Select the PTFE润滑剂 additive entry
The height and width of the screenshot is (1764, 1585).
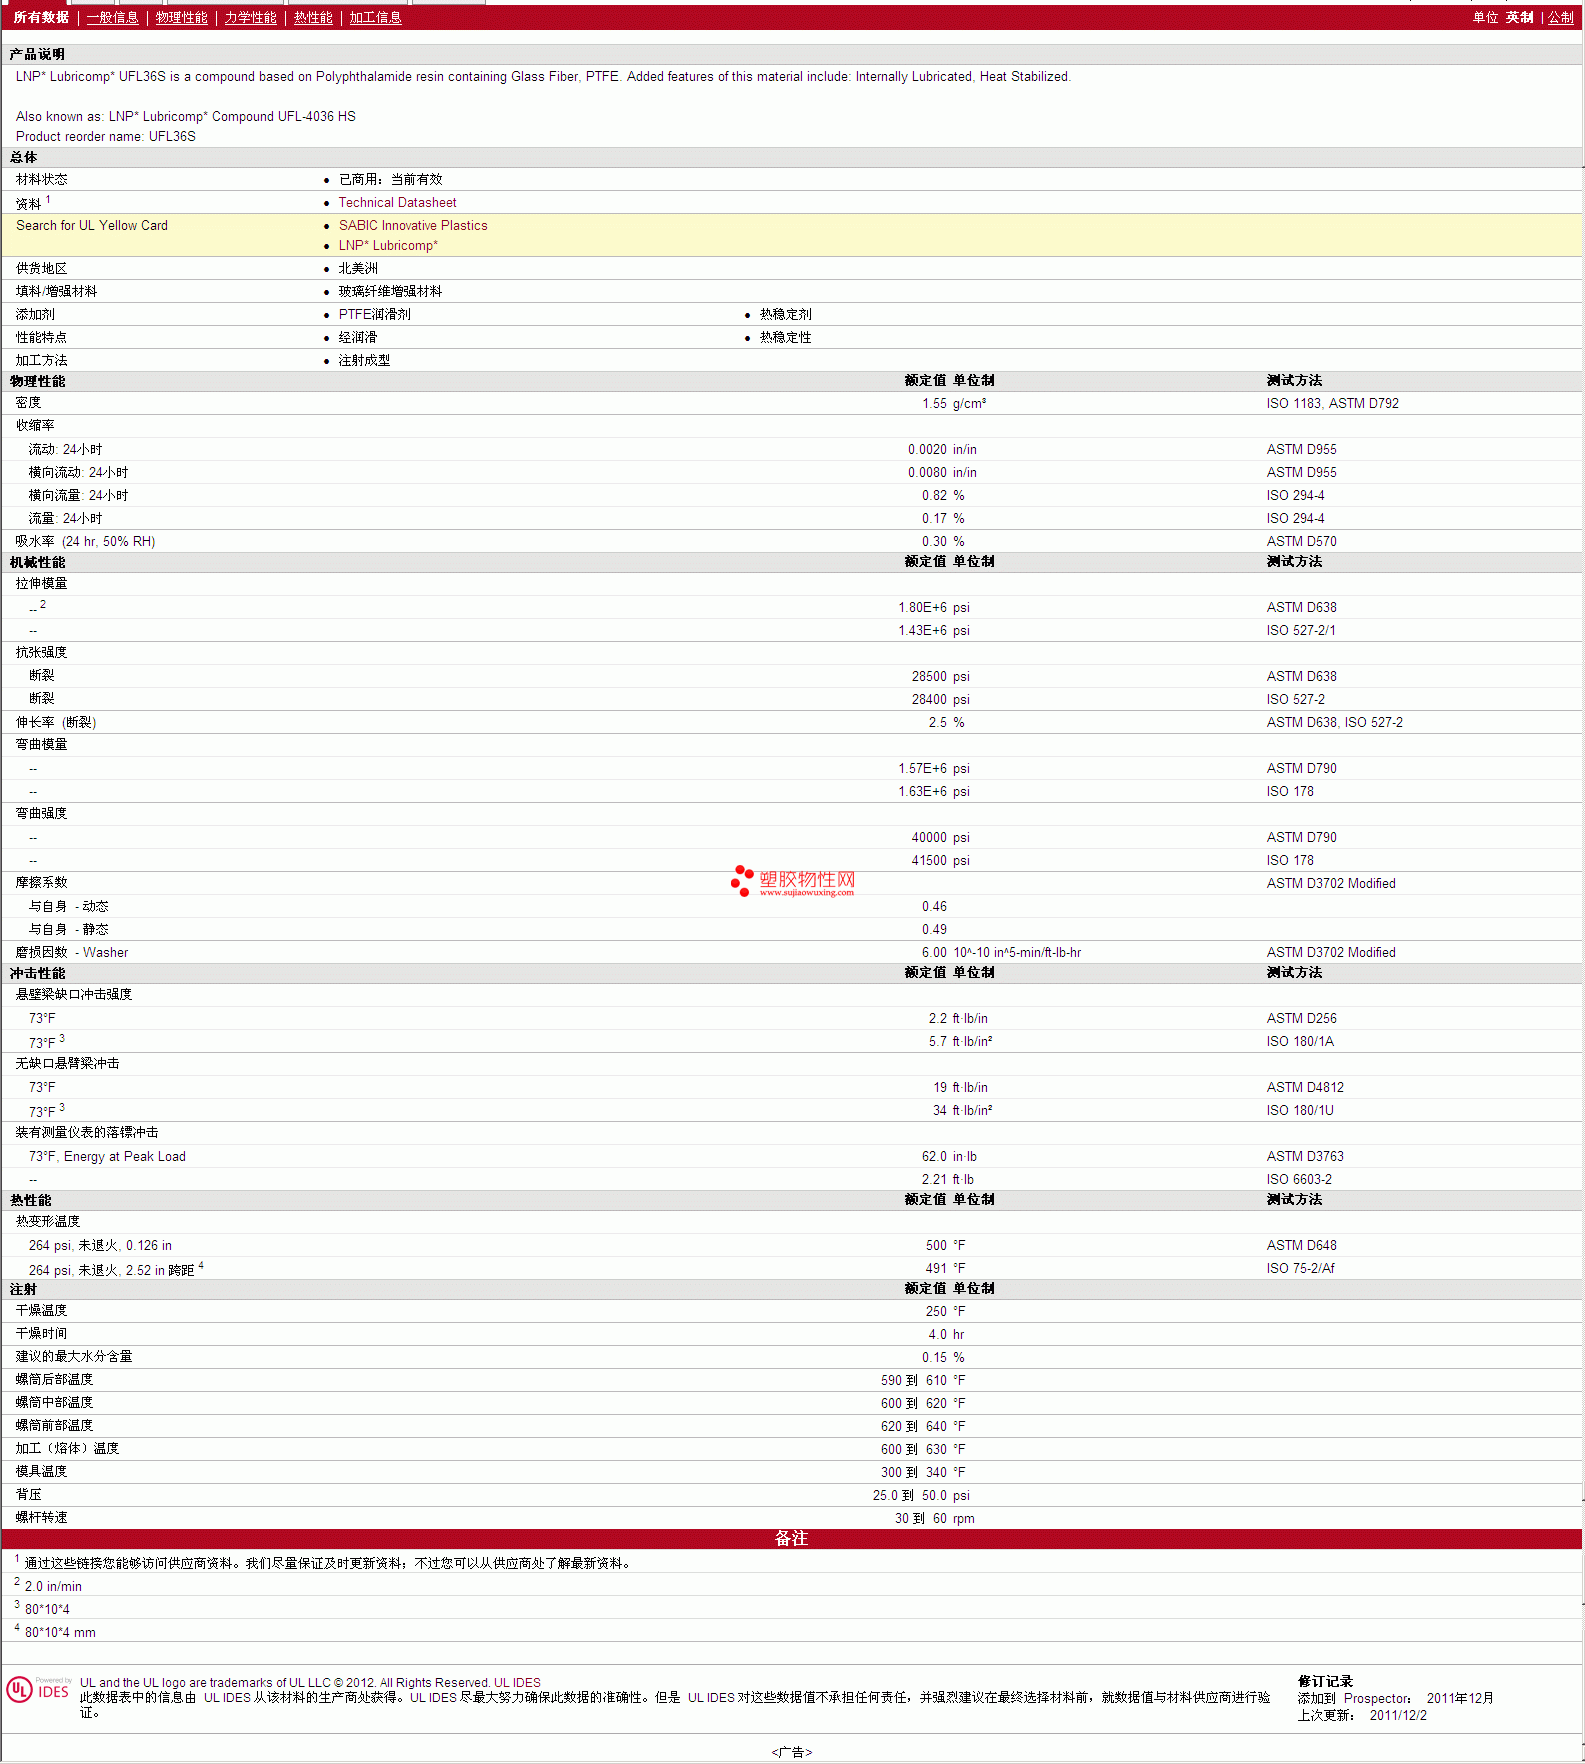[x=374, y=315]
